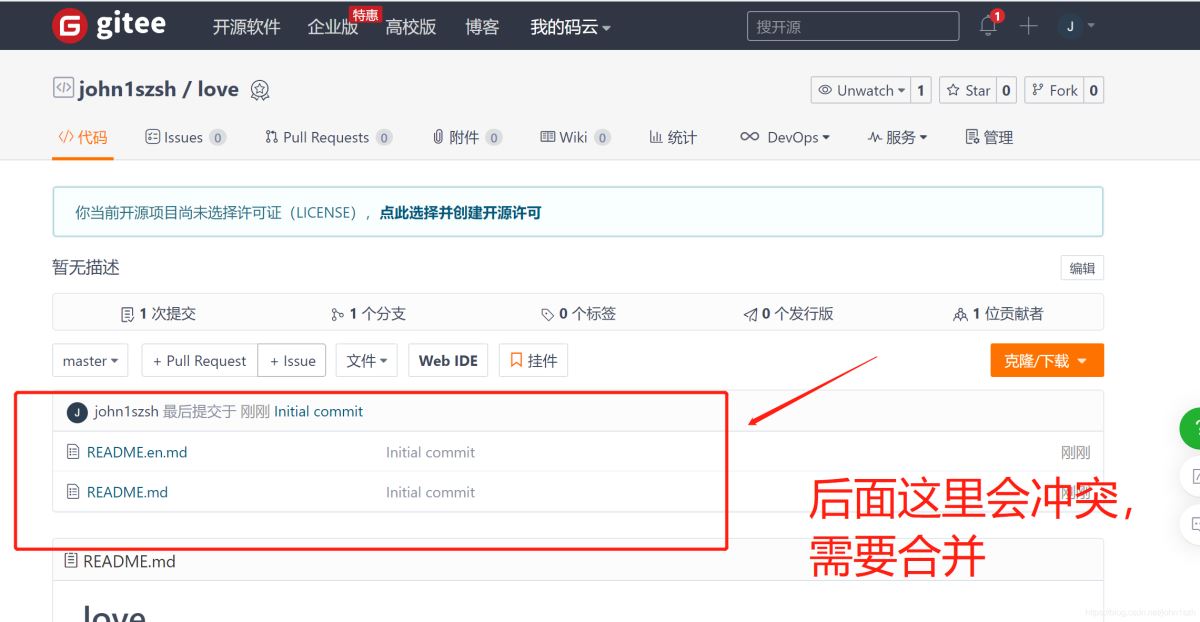Click 点此选择并创建开源许可 link
Screen dimensions: 1200x622
(460, 212)
